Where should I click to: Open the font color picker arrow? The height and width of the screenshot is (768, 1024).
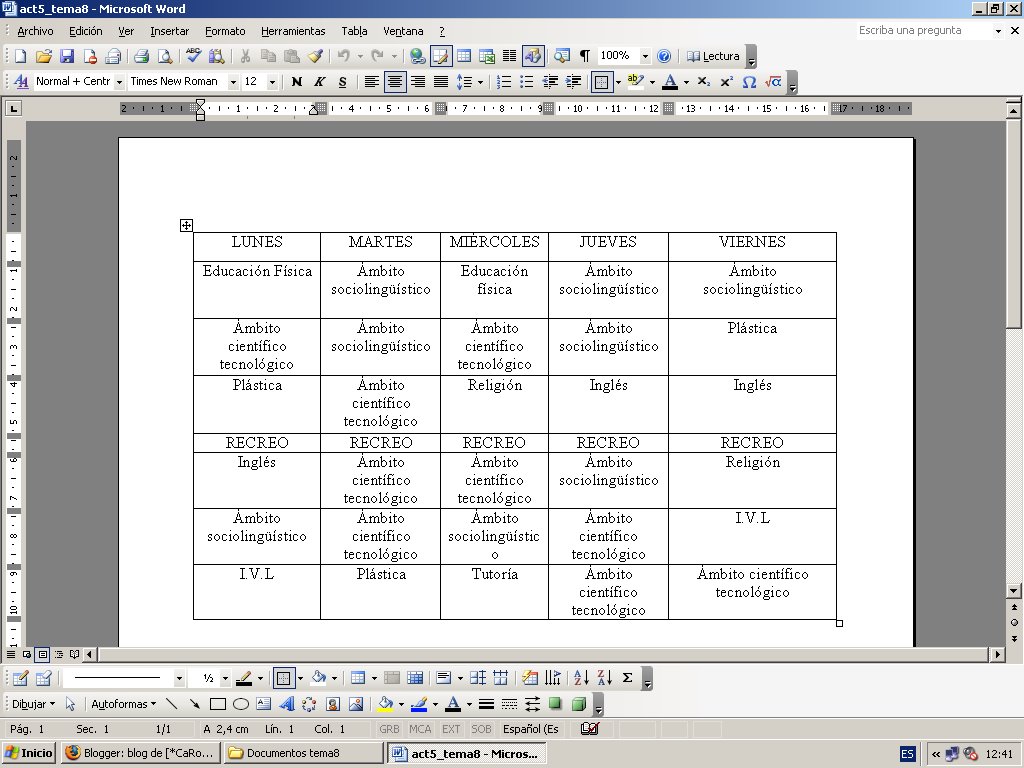[x=686, y=82]
